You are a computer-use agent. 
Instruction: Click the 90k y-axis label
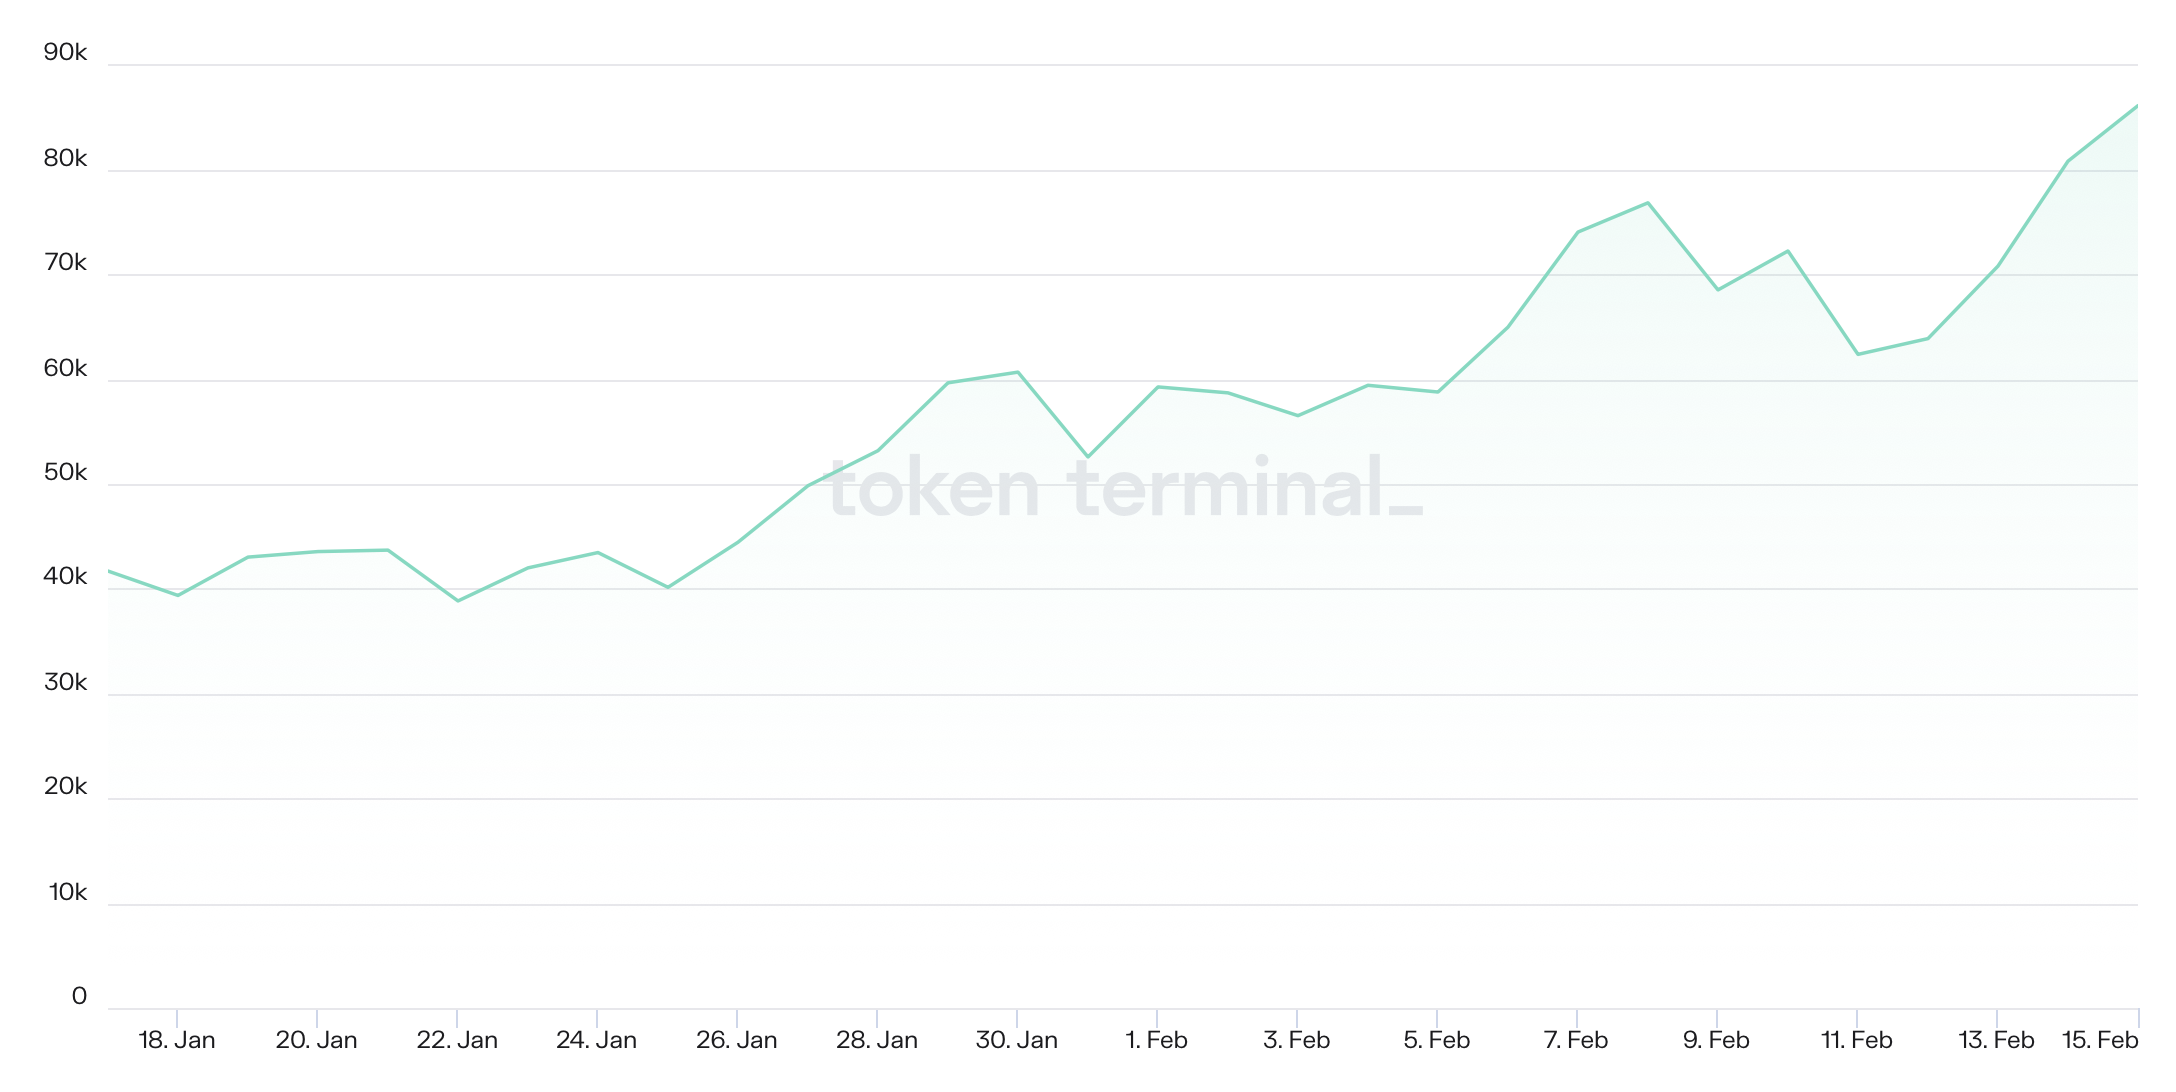[66, 53]
